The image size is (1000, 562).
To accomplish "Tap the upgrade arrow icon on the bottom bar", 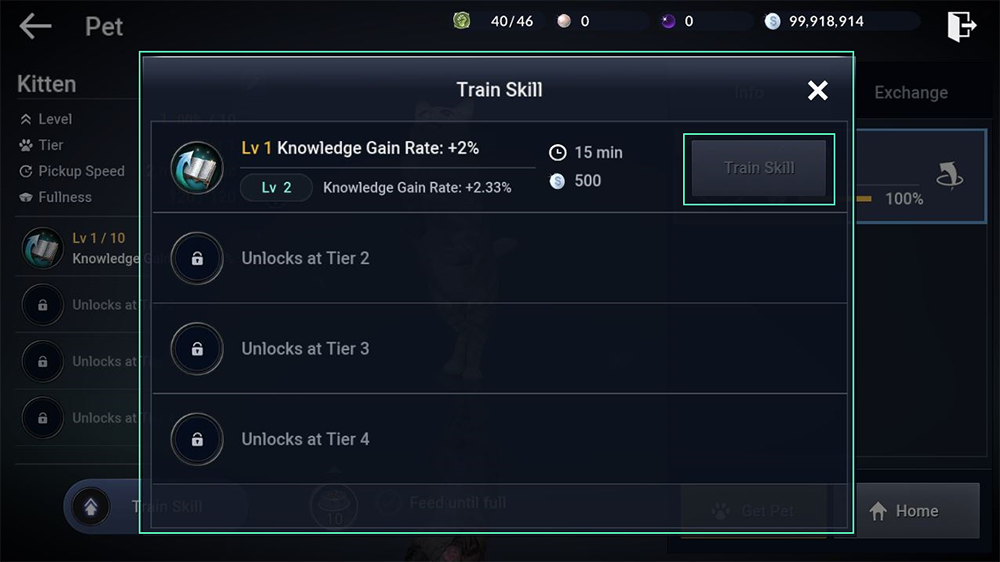I will [91, 507].
